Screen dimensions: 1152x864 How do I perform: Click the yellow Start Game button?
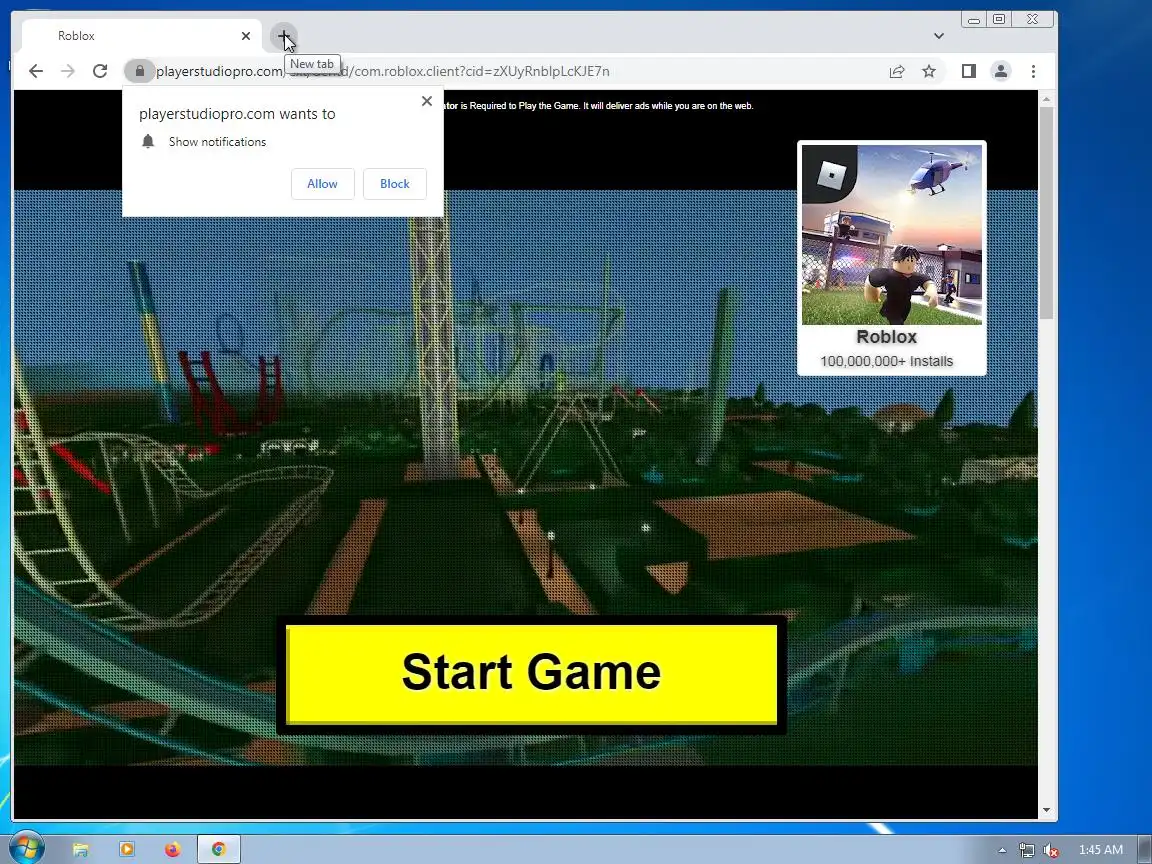531,674
